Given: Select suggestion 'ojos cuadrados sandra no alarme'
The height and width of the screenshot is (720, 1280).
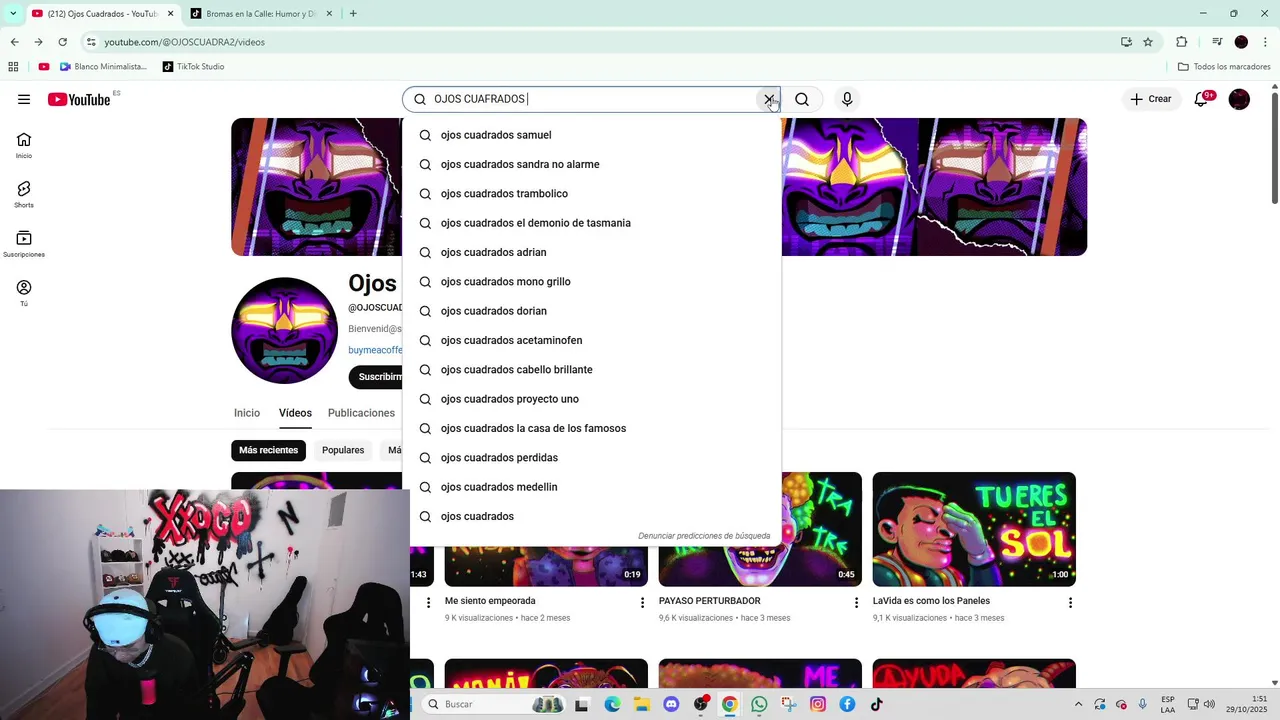Looking at the screenshot, I should tap(592, 164).
